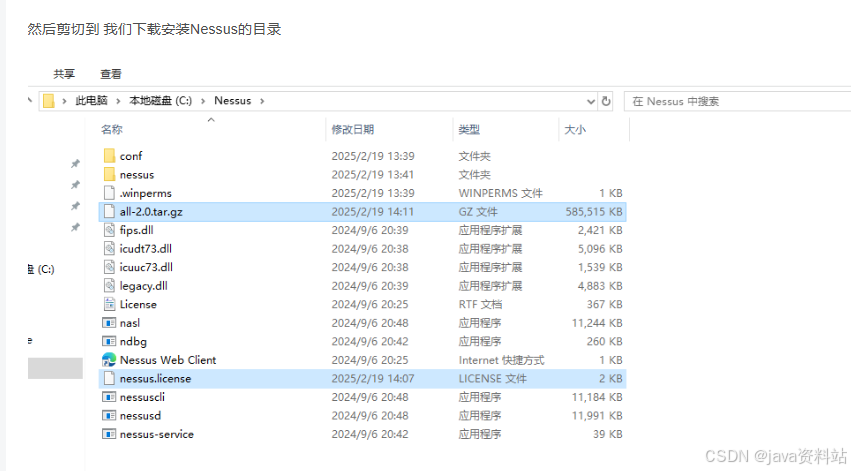Click the all-2.0.tar.gz file icon
Screen dimensions: 851x471
[x=109, y=211]
